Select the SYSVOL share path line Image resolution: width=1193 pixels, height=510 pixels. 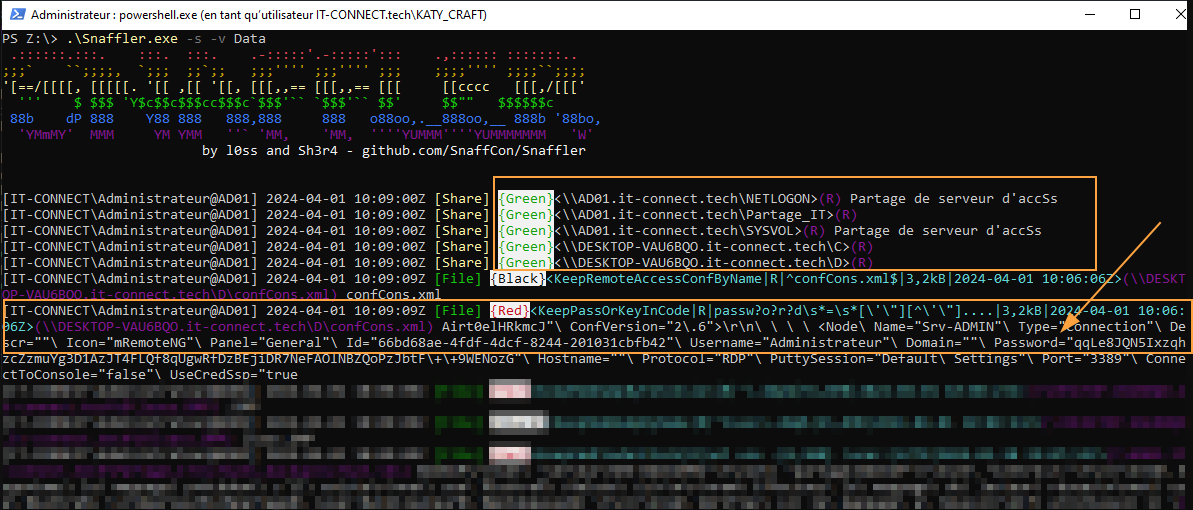point(676,231)
